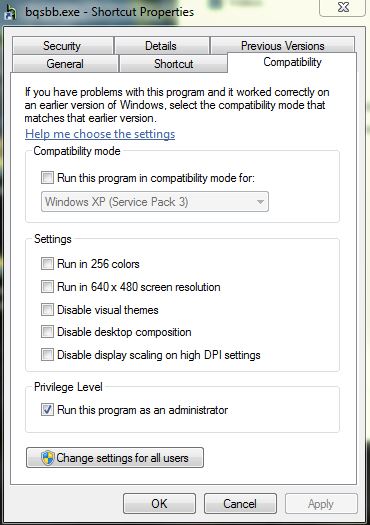Open Help me choose the settings link
The height and width of the screenshot is (525, 370).
coord(100,134)
